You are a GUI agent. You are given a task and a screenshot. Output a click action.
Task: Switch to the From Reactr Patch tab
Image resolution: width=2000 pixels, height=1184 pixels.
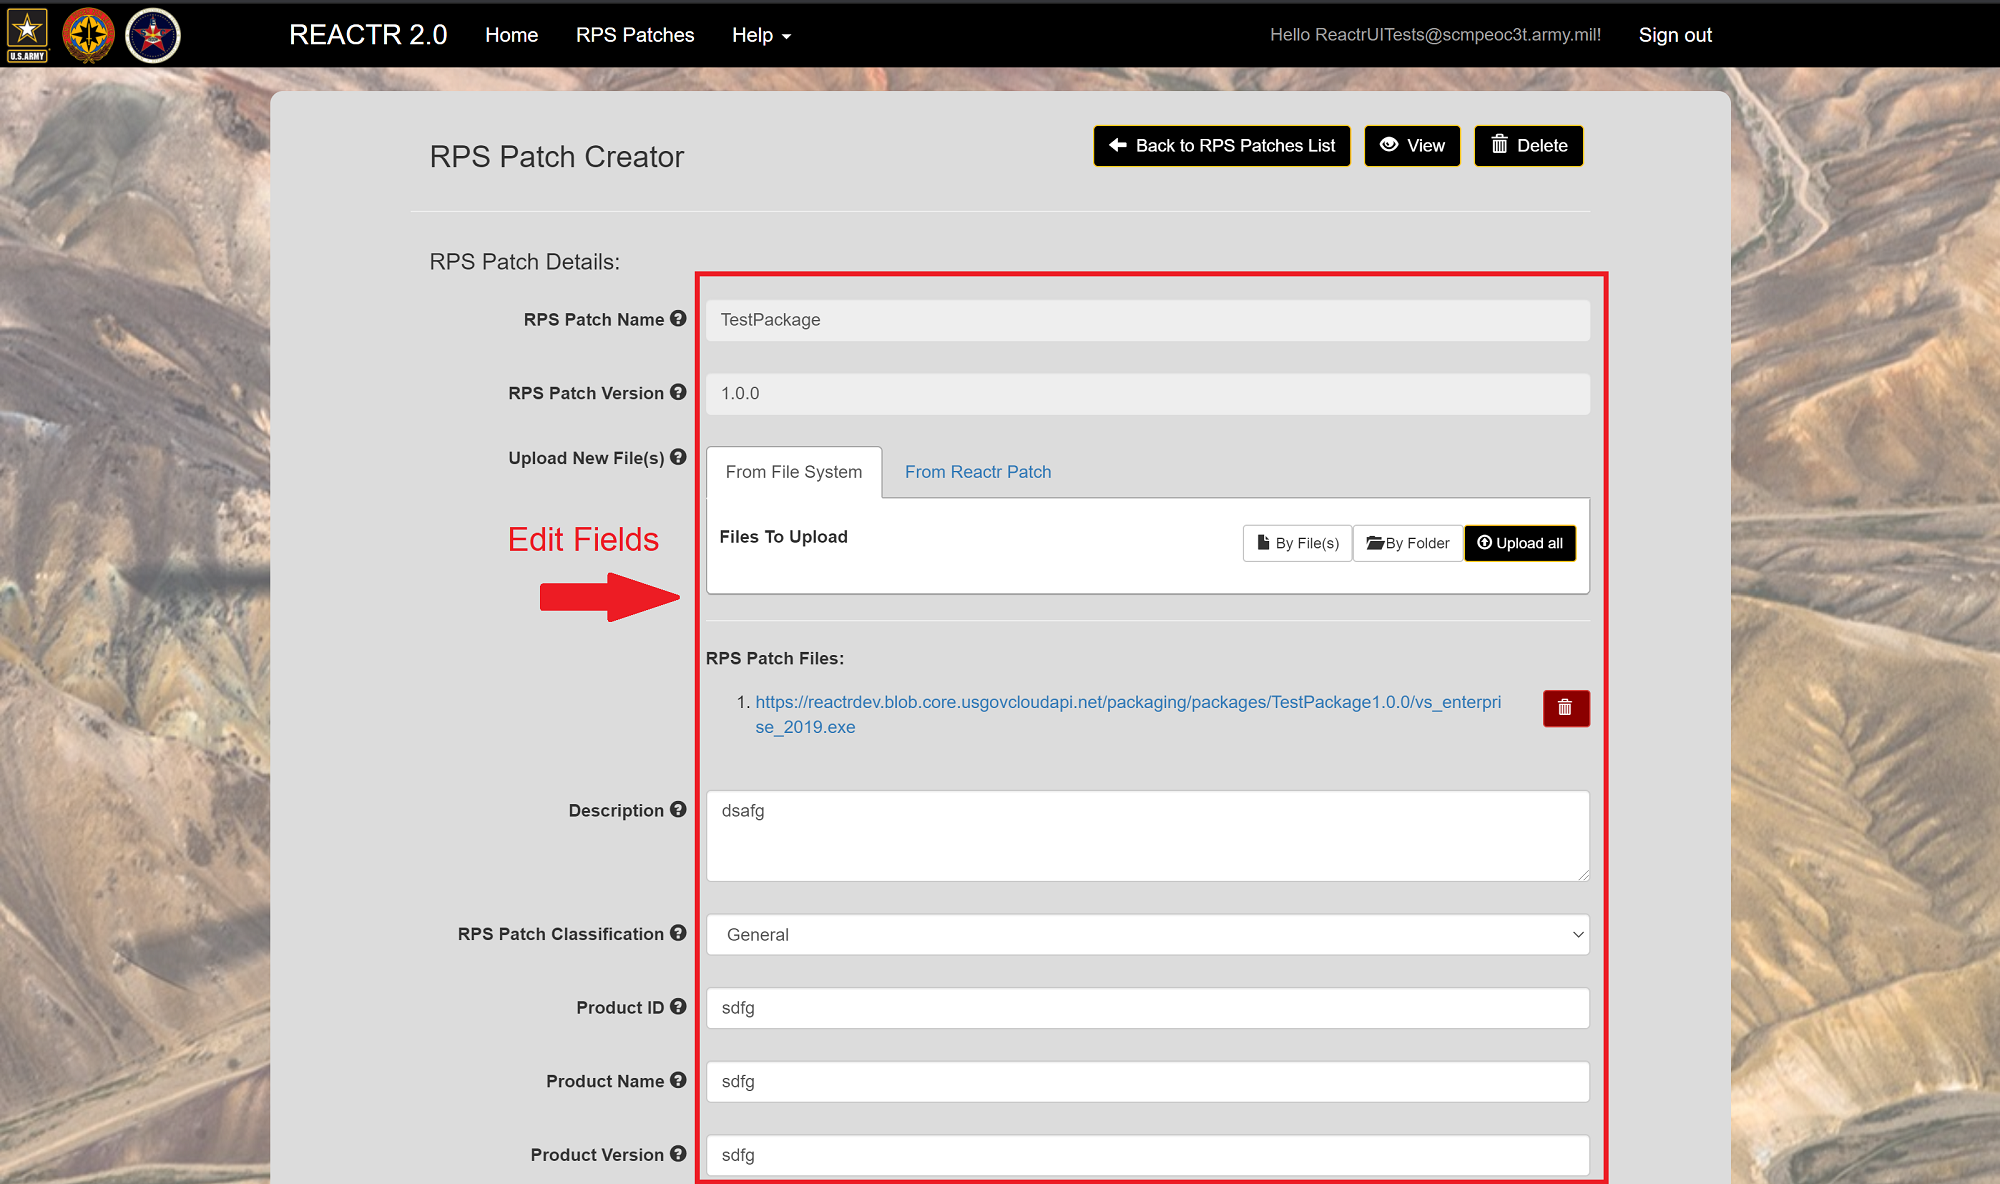pos(977,472)
